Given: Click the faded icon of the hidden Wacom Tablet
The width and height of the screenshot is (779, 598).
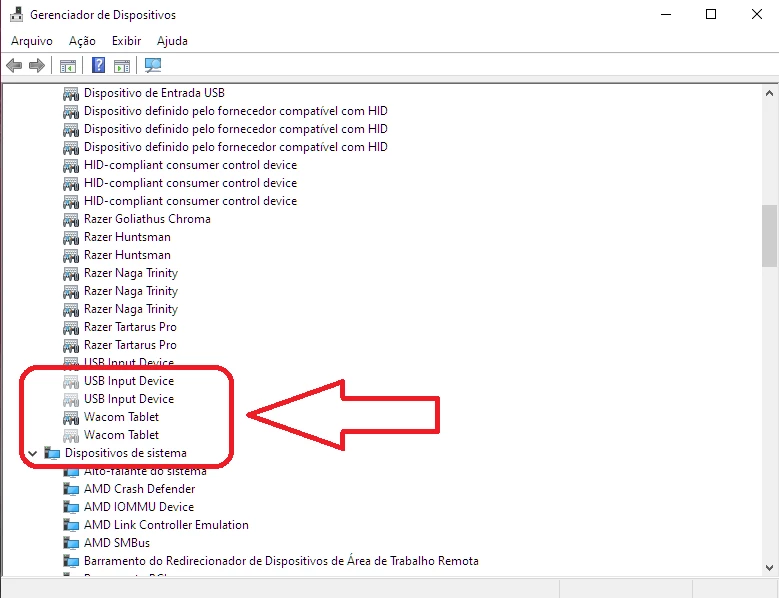Looking at the screenshot, I should click(x=71, y=435).
